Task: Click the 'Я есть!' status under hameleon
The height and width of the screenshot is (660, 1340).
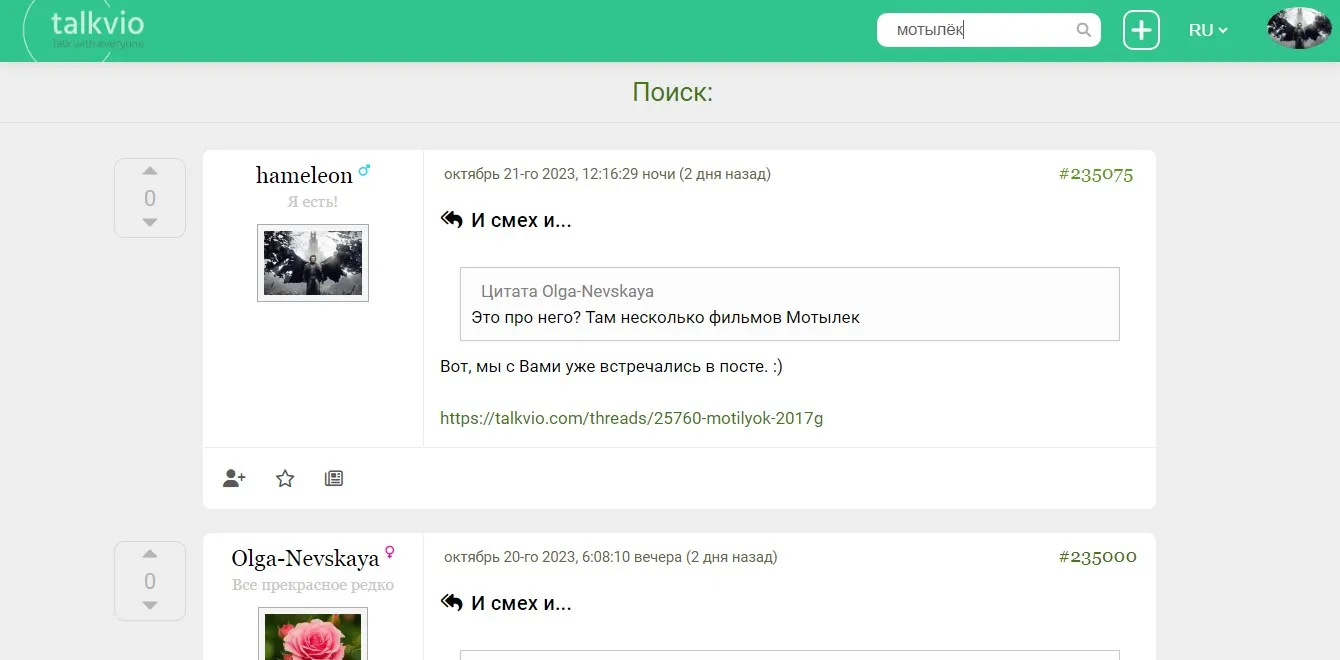Action: tap(312, 202)
